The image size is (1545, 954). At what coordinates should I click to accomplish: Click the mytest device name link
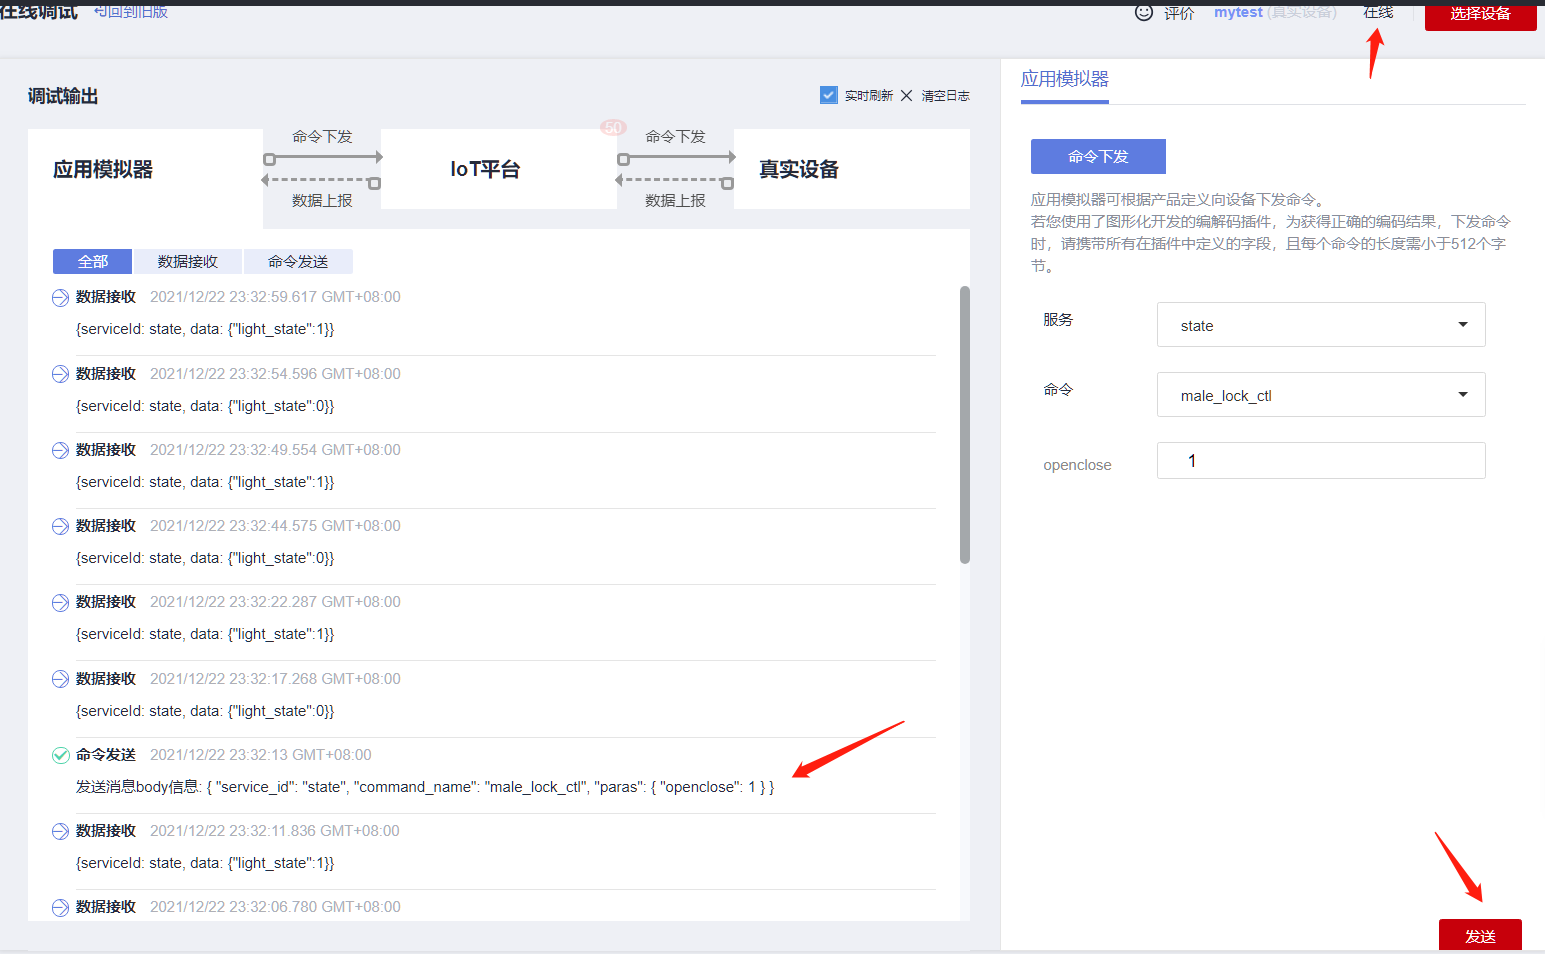pyautogui.click(x=1238, y=12)
